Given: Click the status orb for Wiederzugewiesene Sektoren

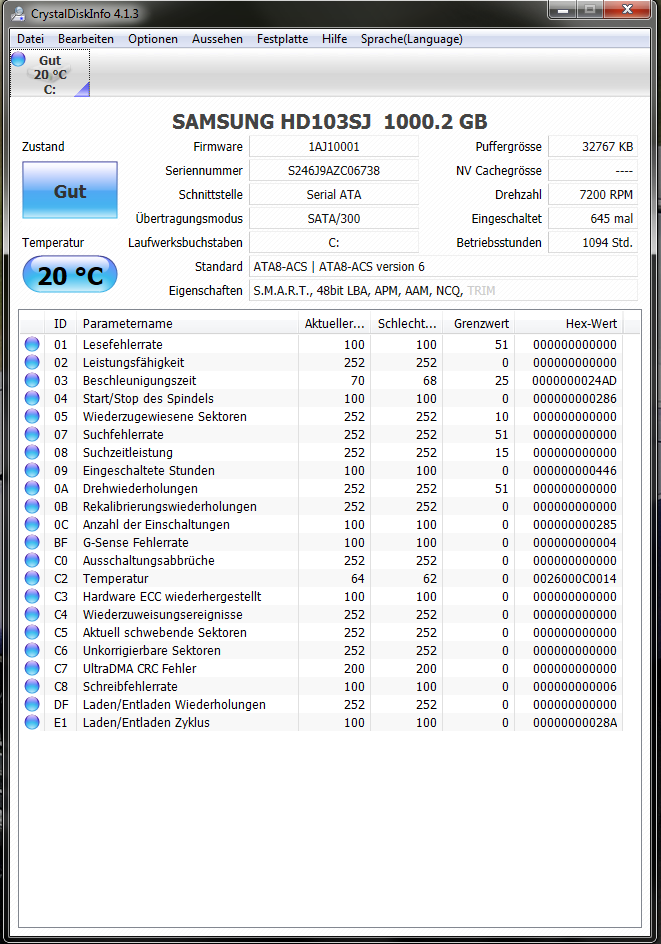Looking at the screenshot, I should point(32,416).
